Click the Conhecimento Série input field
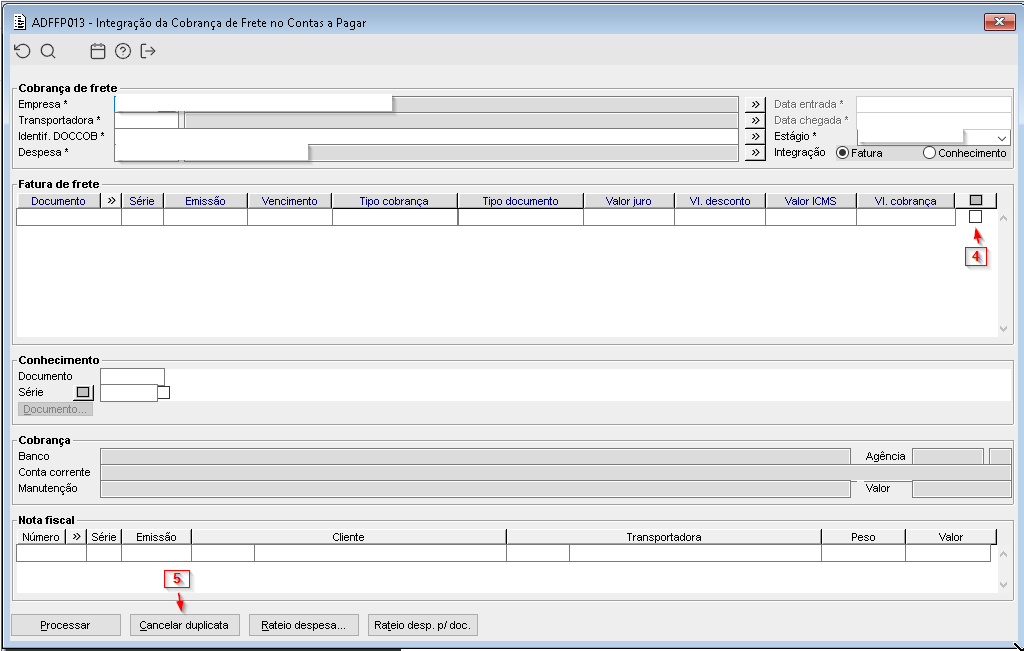This screenshot has width=1024, height=651. click(129, 392)
